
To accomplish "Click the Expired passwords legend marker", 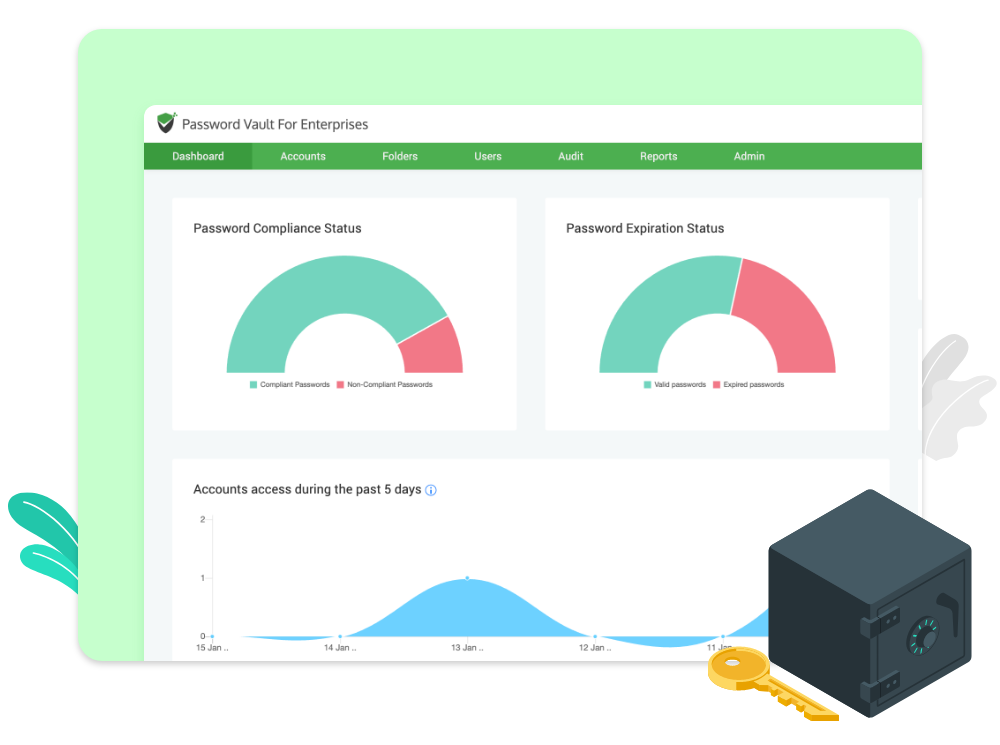I will pos(717,384).
